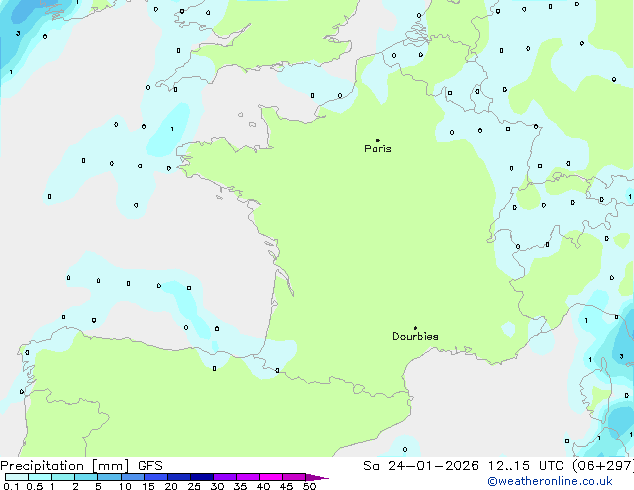Image resolution: width=634 pixels, height=490 pixels.
Task: Select the 2–5 mm legend swatch
Action: 86,477
